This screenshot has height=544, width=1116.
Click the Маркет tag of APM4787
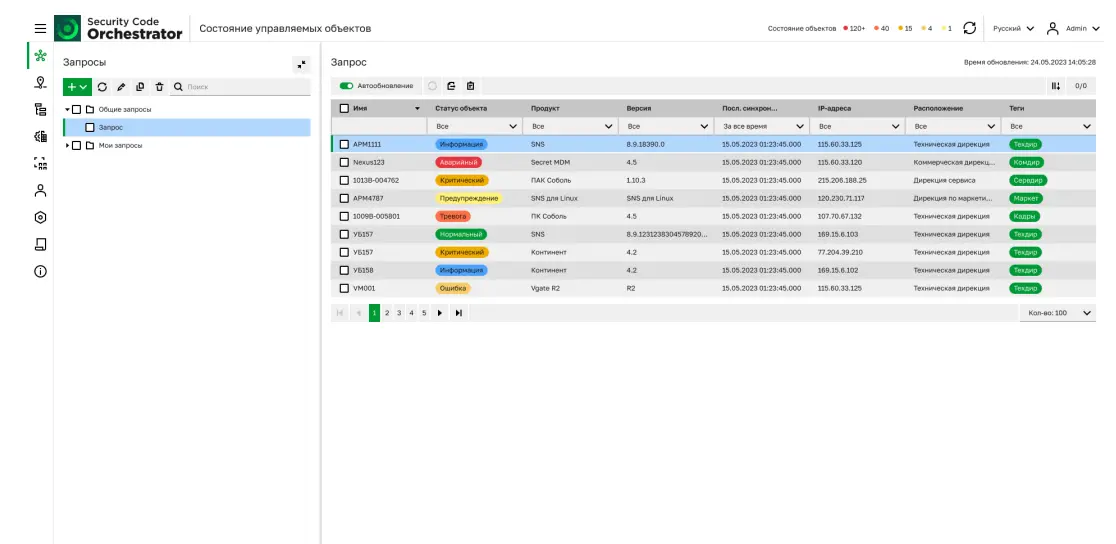1026,198
